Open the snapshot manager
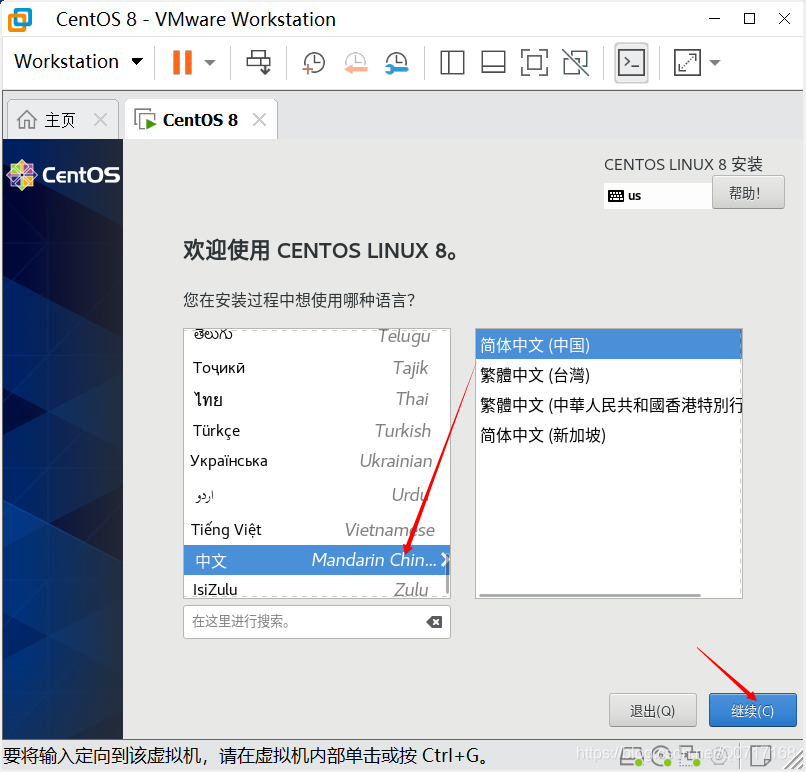The width and height of the screenshot is (806, 772). (396, 63)
